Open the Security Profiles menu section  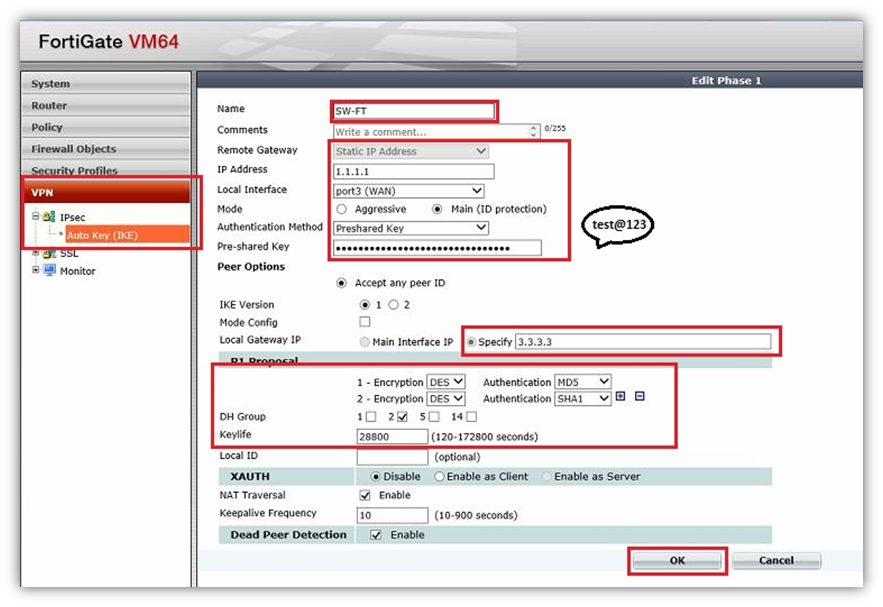click(106, 169)
